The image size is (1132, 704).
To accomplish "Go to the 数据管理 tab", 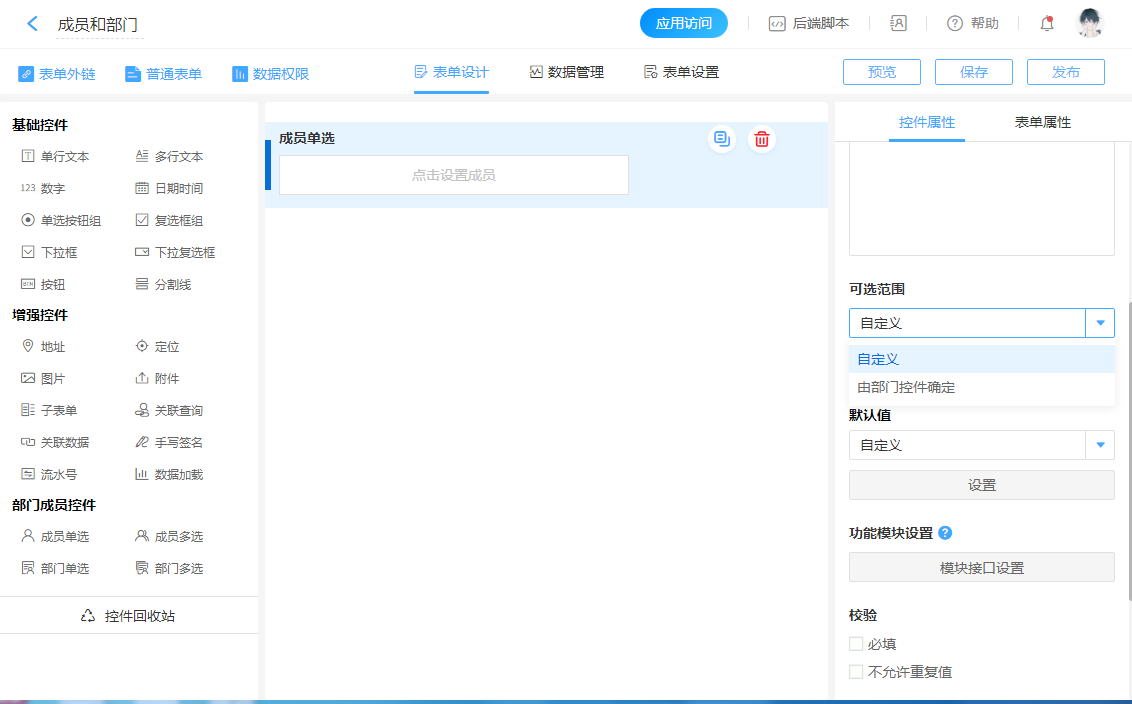I will [567, 73].
